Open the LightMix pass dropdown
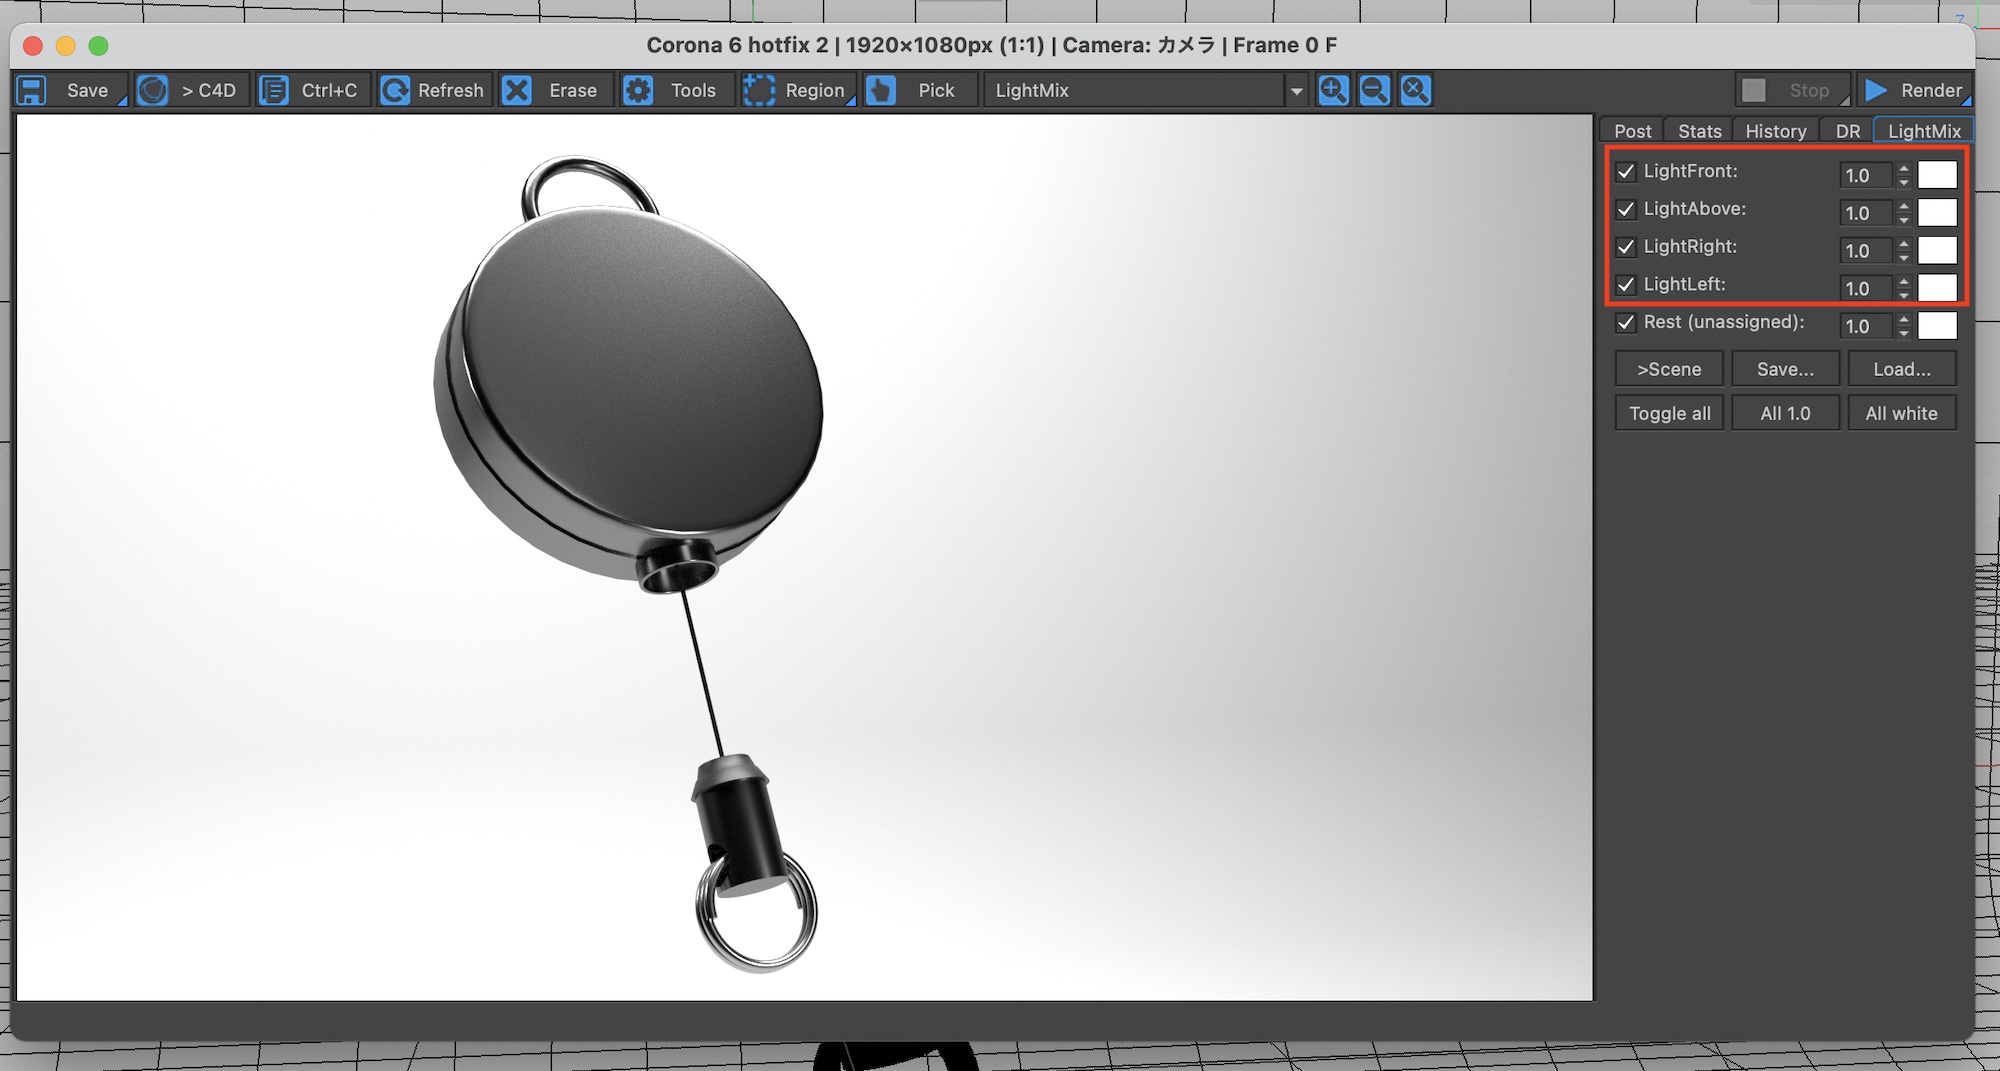The image size is (2000, 1071). (1296, 91)
